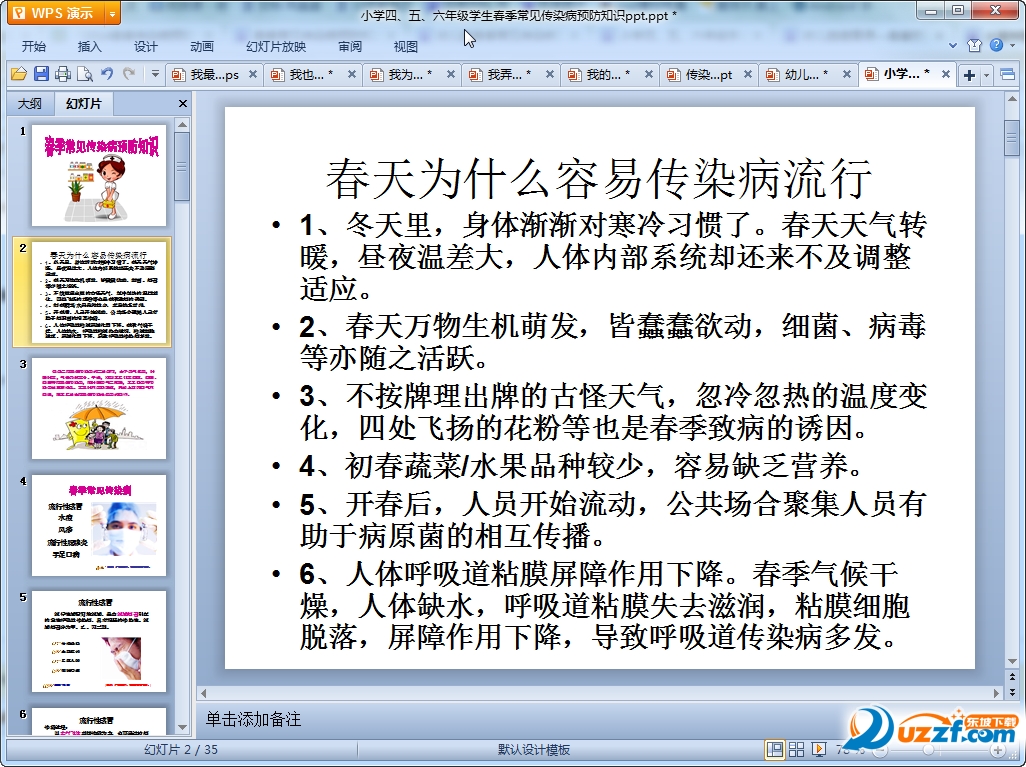Open the 幻灯片放映 ribbon tab
The height and width of the screenshot is (767, 1026).
tap(276, 46)
